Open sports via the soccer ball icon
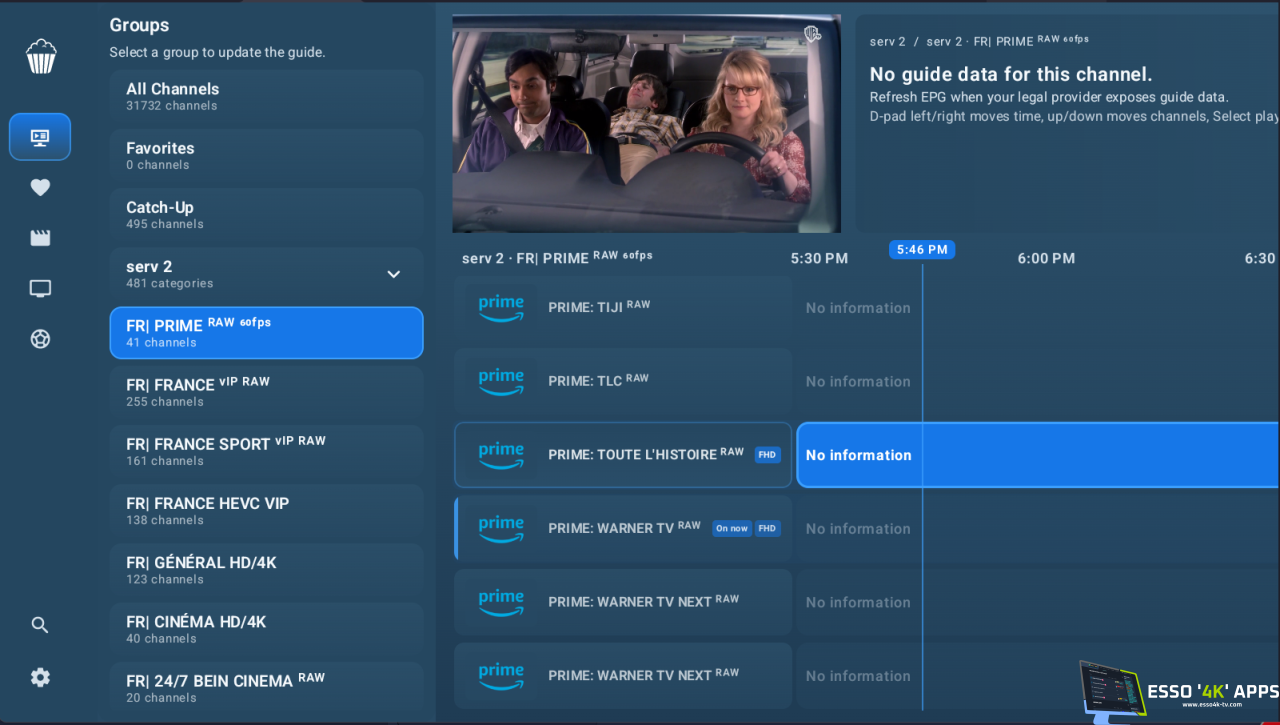 pyautogui.click(x=40, y=339)
